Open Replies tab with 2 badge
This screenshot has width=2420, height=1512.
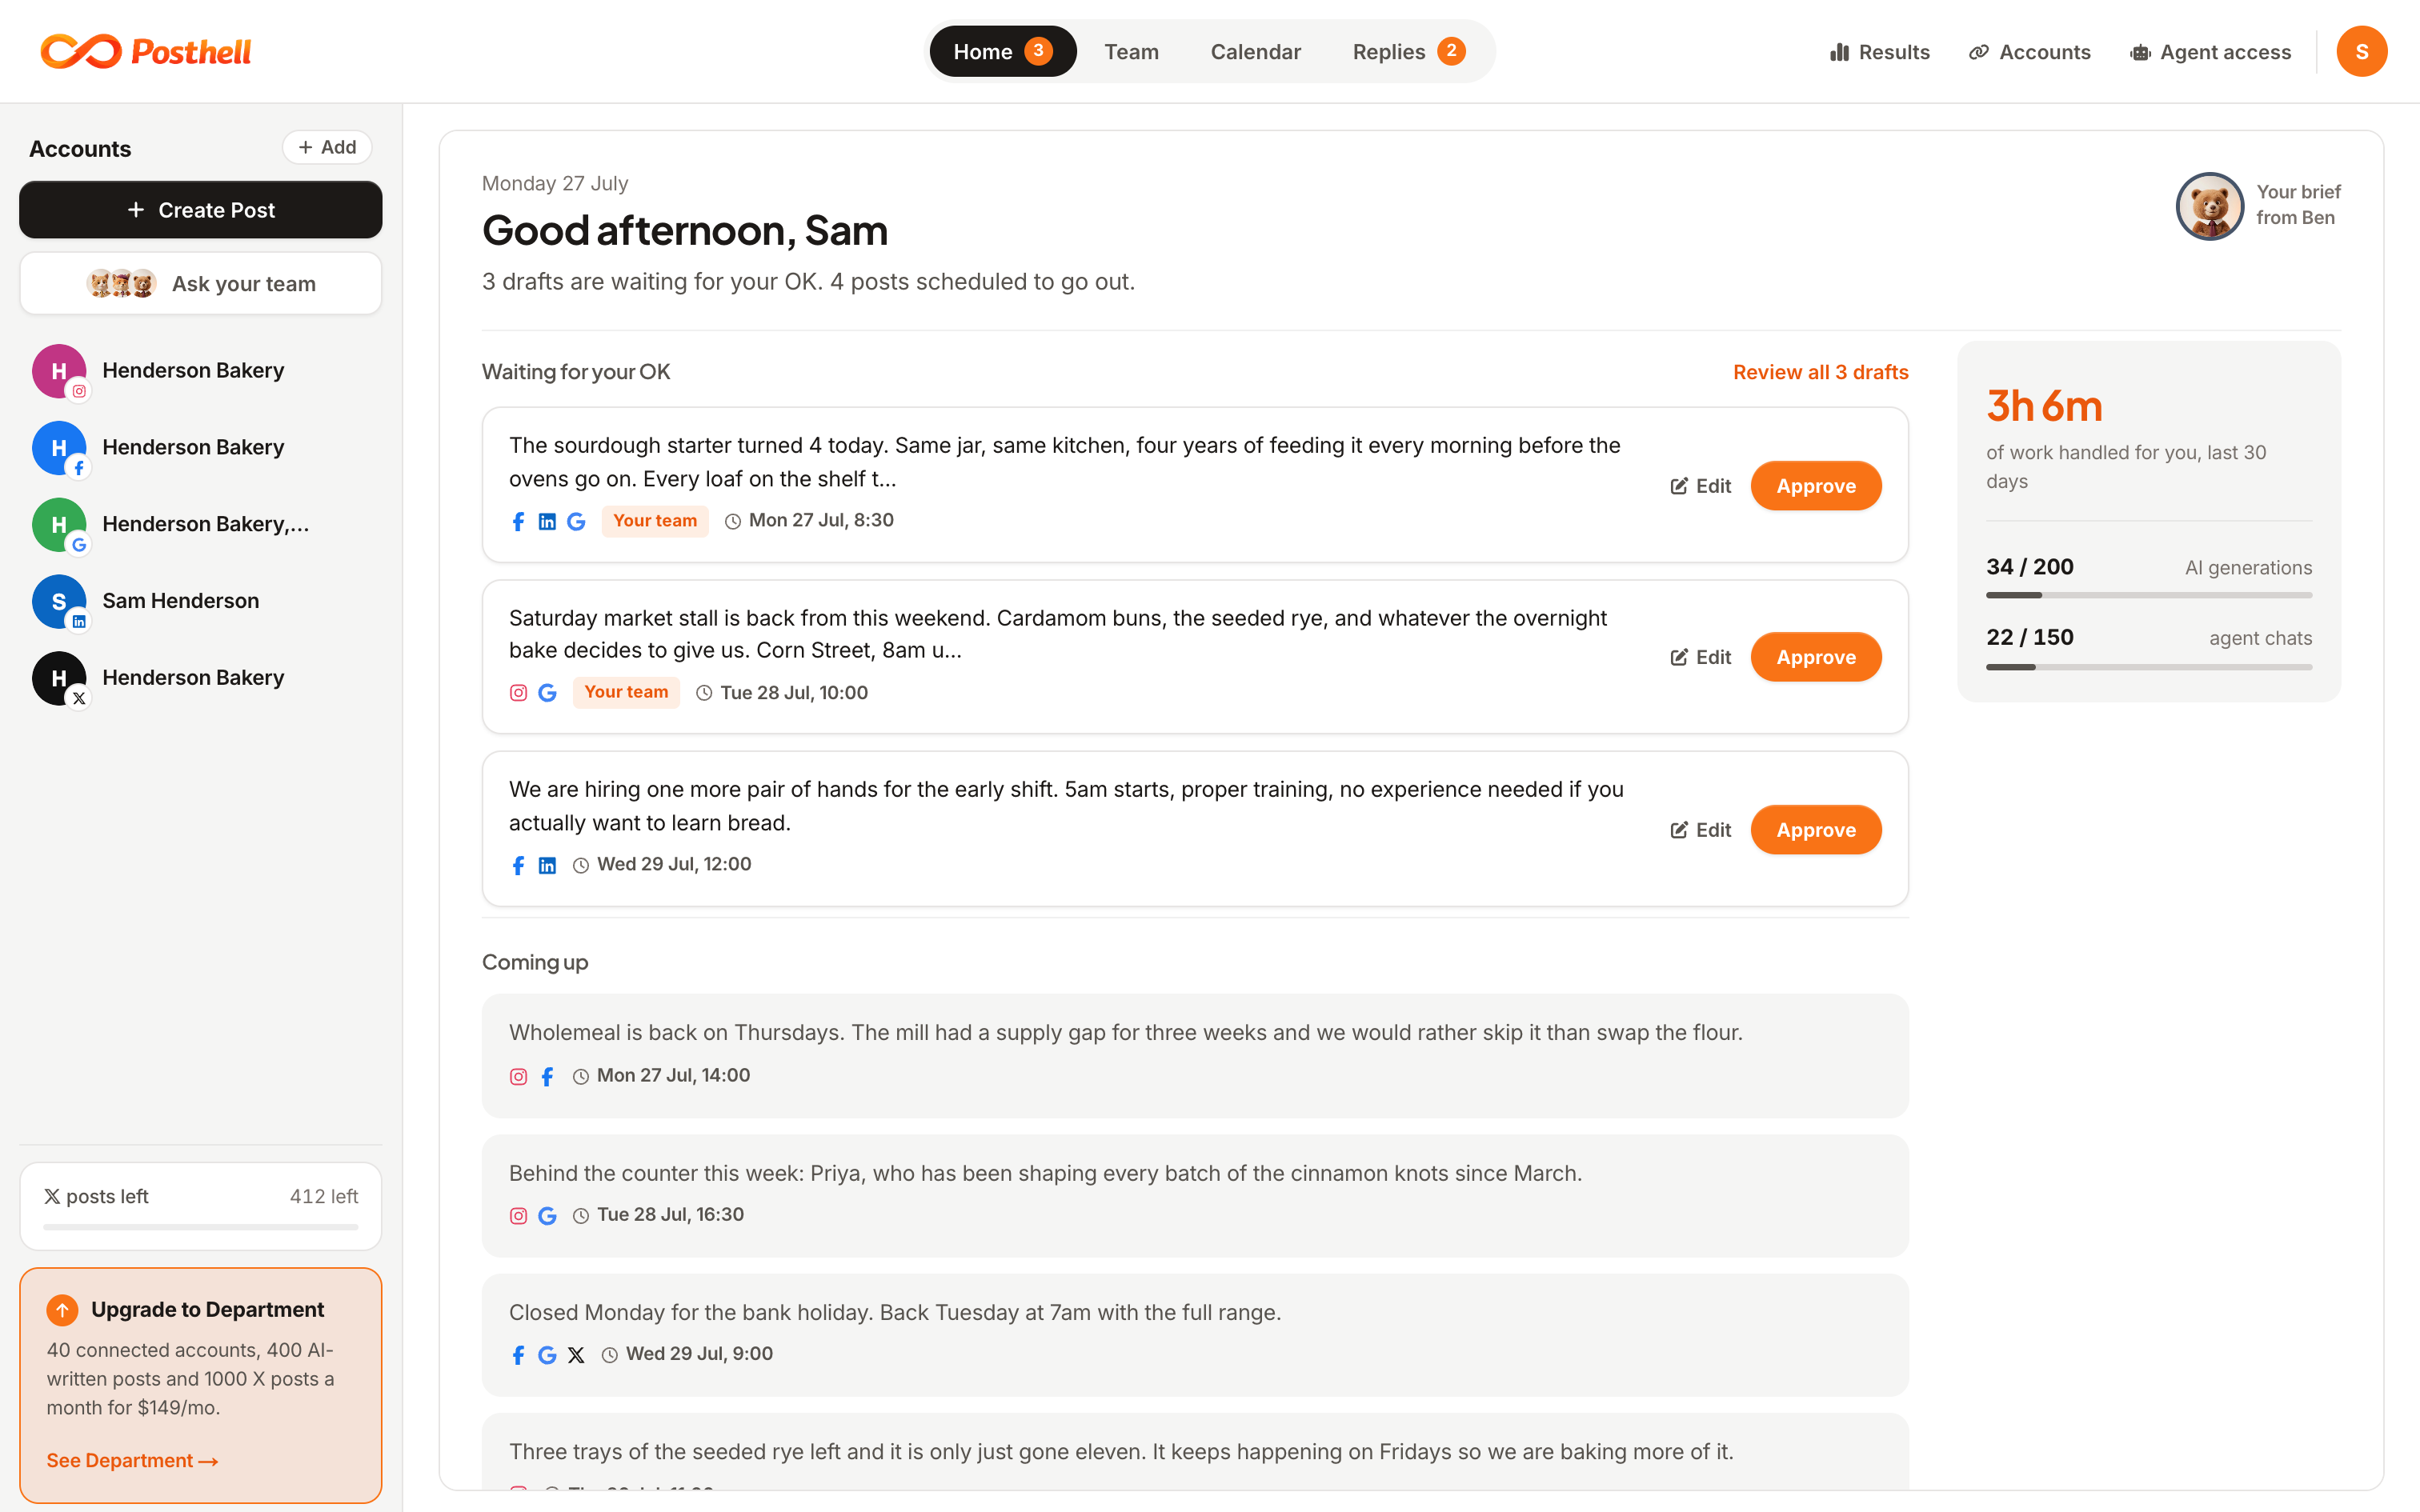click(1408, 51)
